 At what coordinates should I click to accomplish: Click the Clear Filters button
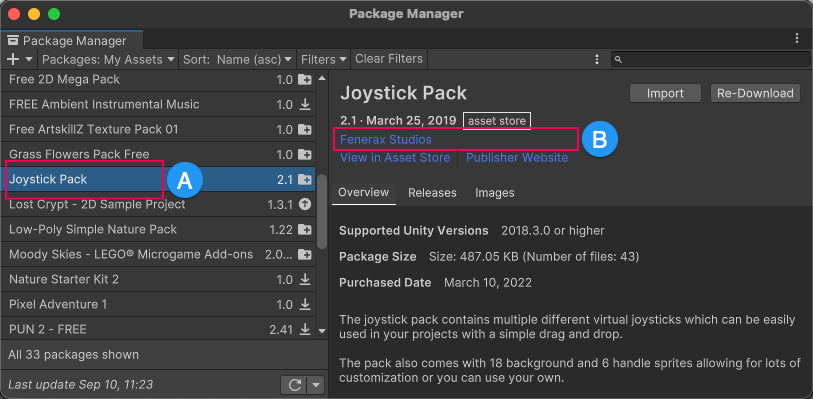389,59
